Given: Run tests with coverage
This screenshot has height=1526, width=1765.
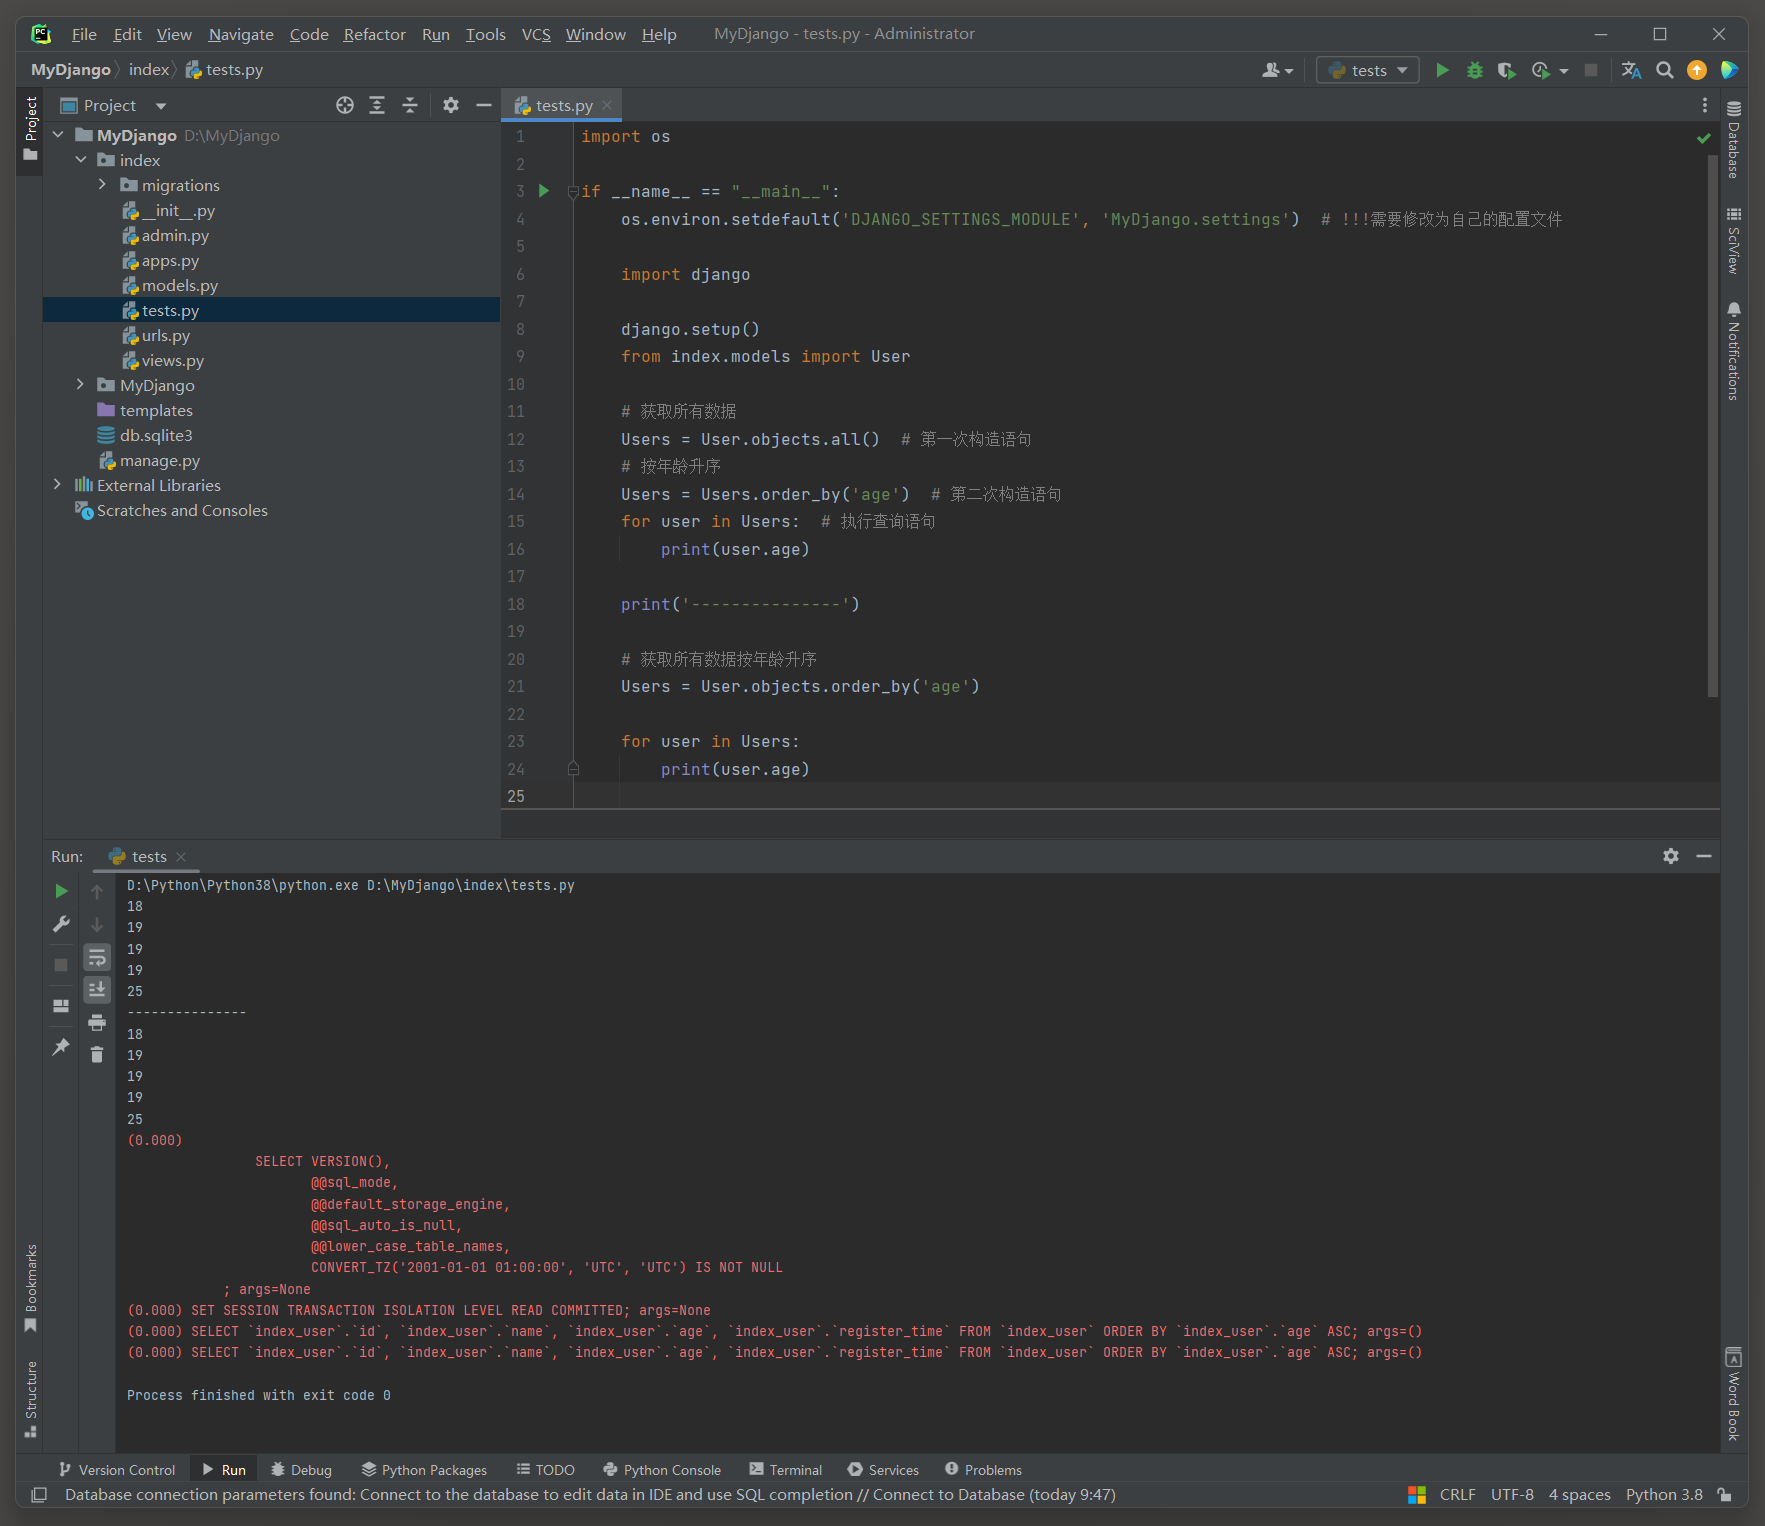Looking at the screenshot, I should tap(1506, 70).
